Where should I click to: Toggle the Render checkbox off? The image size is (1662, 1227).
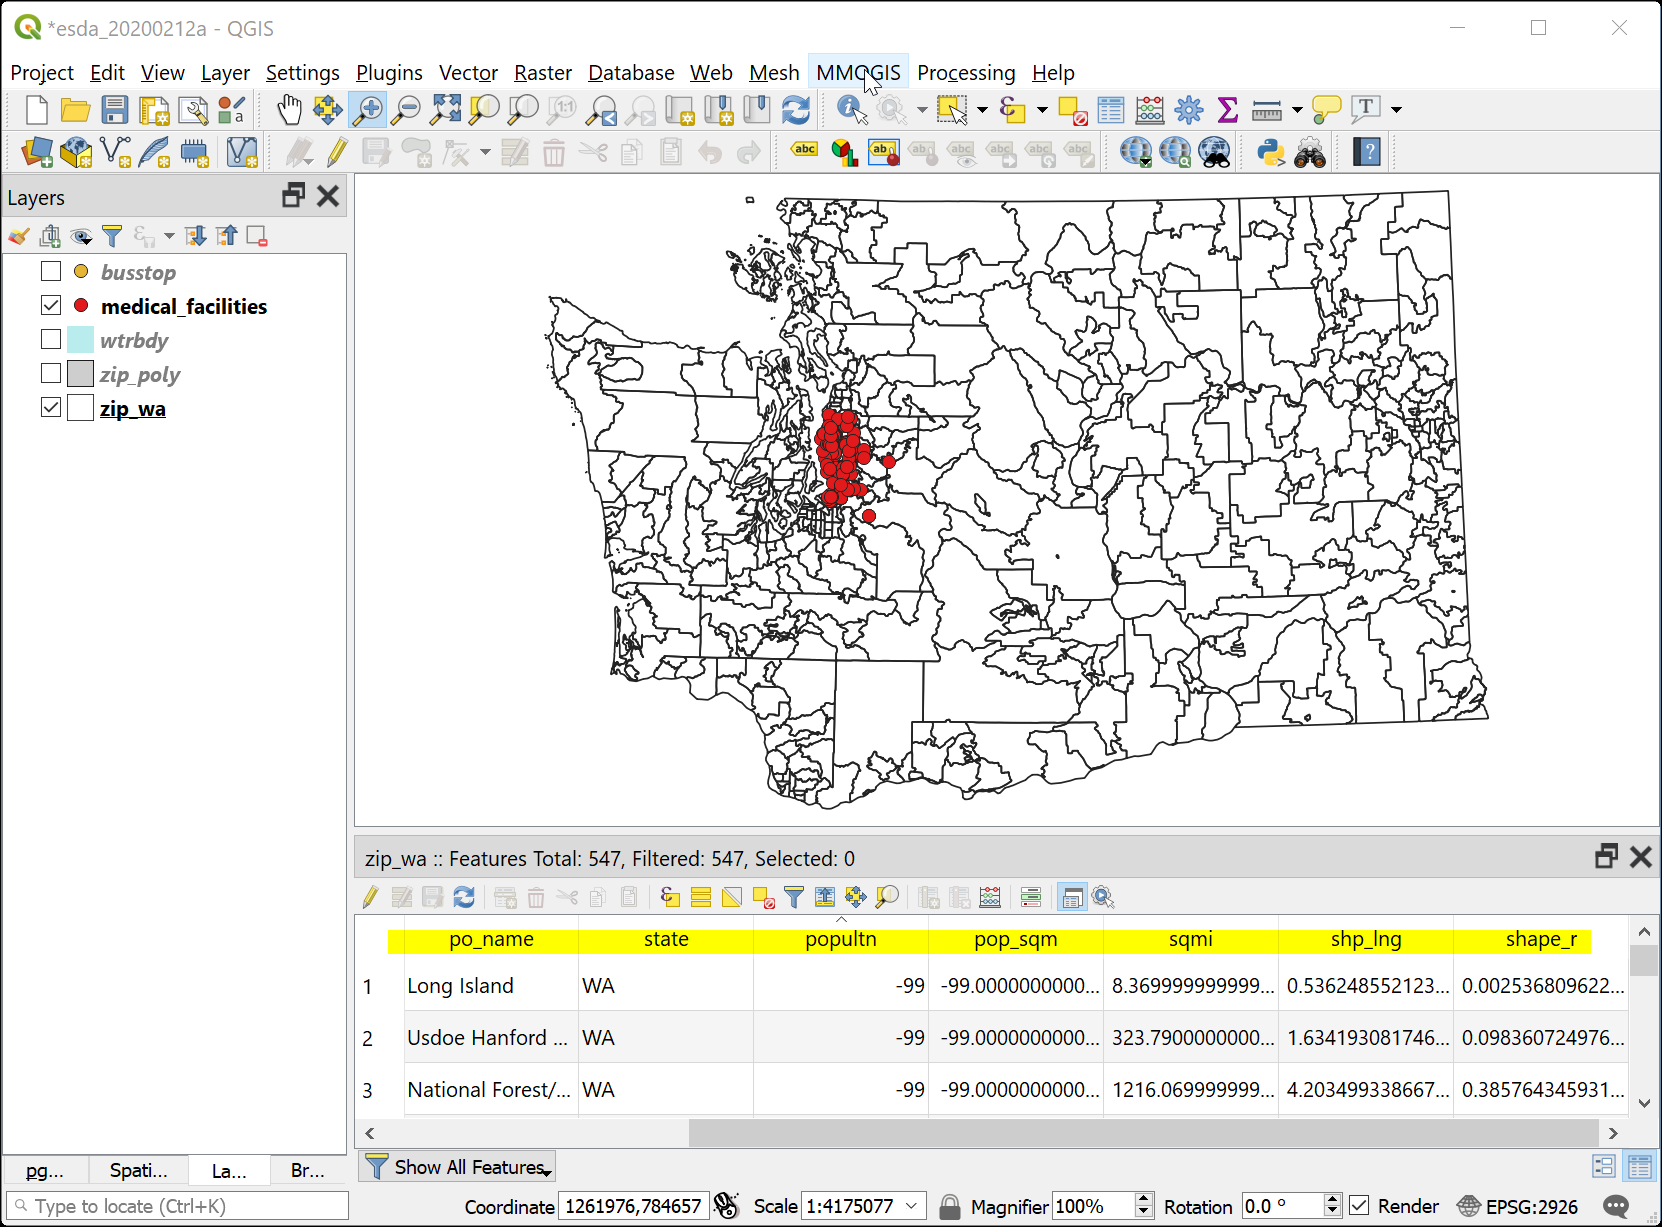coord(1361,1206)
